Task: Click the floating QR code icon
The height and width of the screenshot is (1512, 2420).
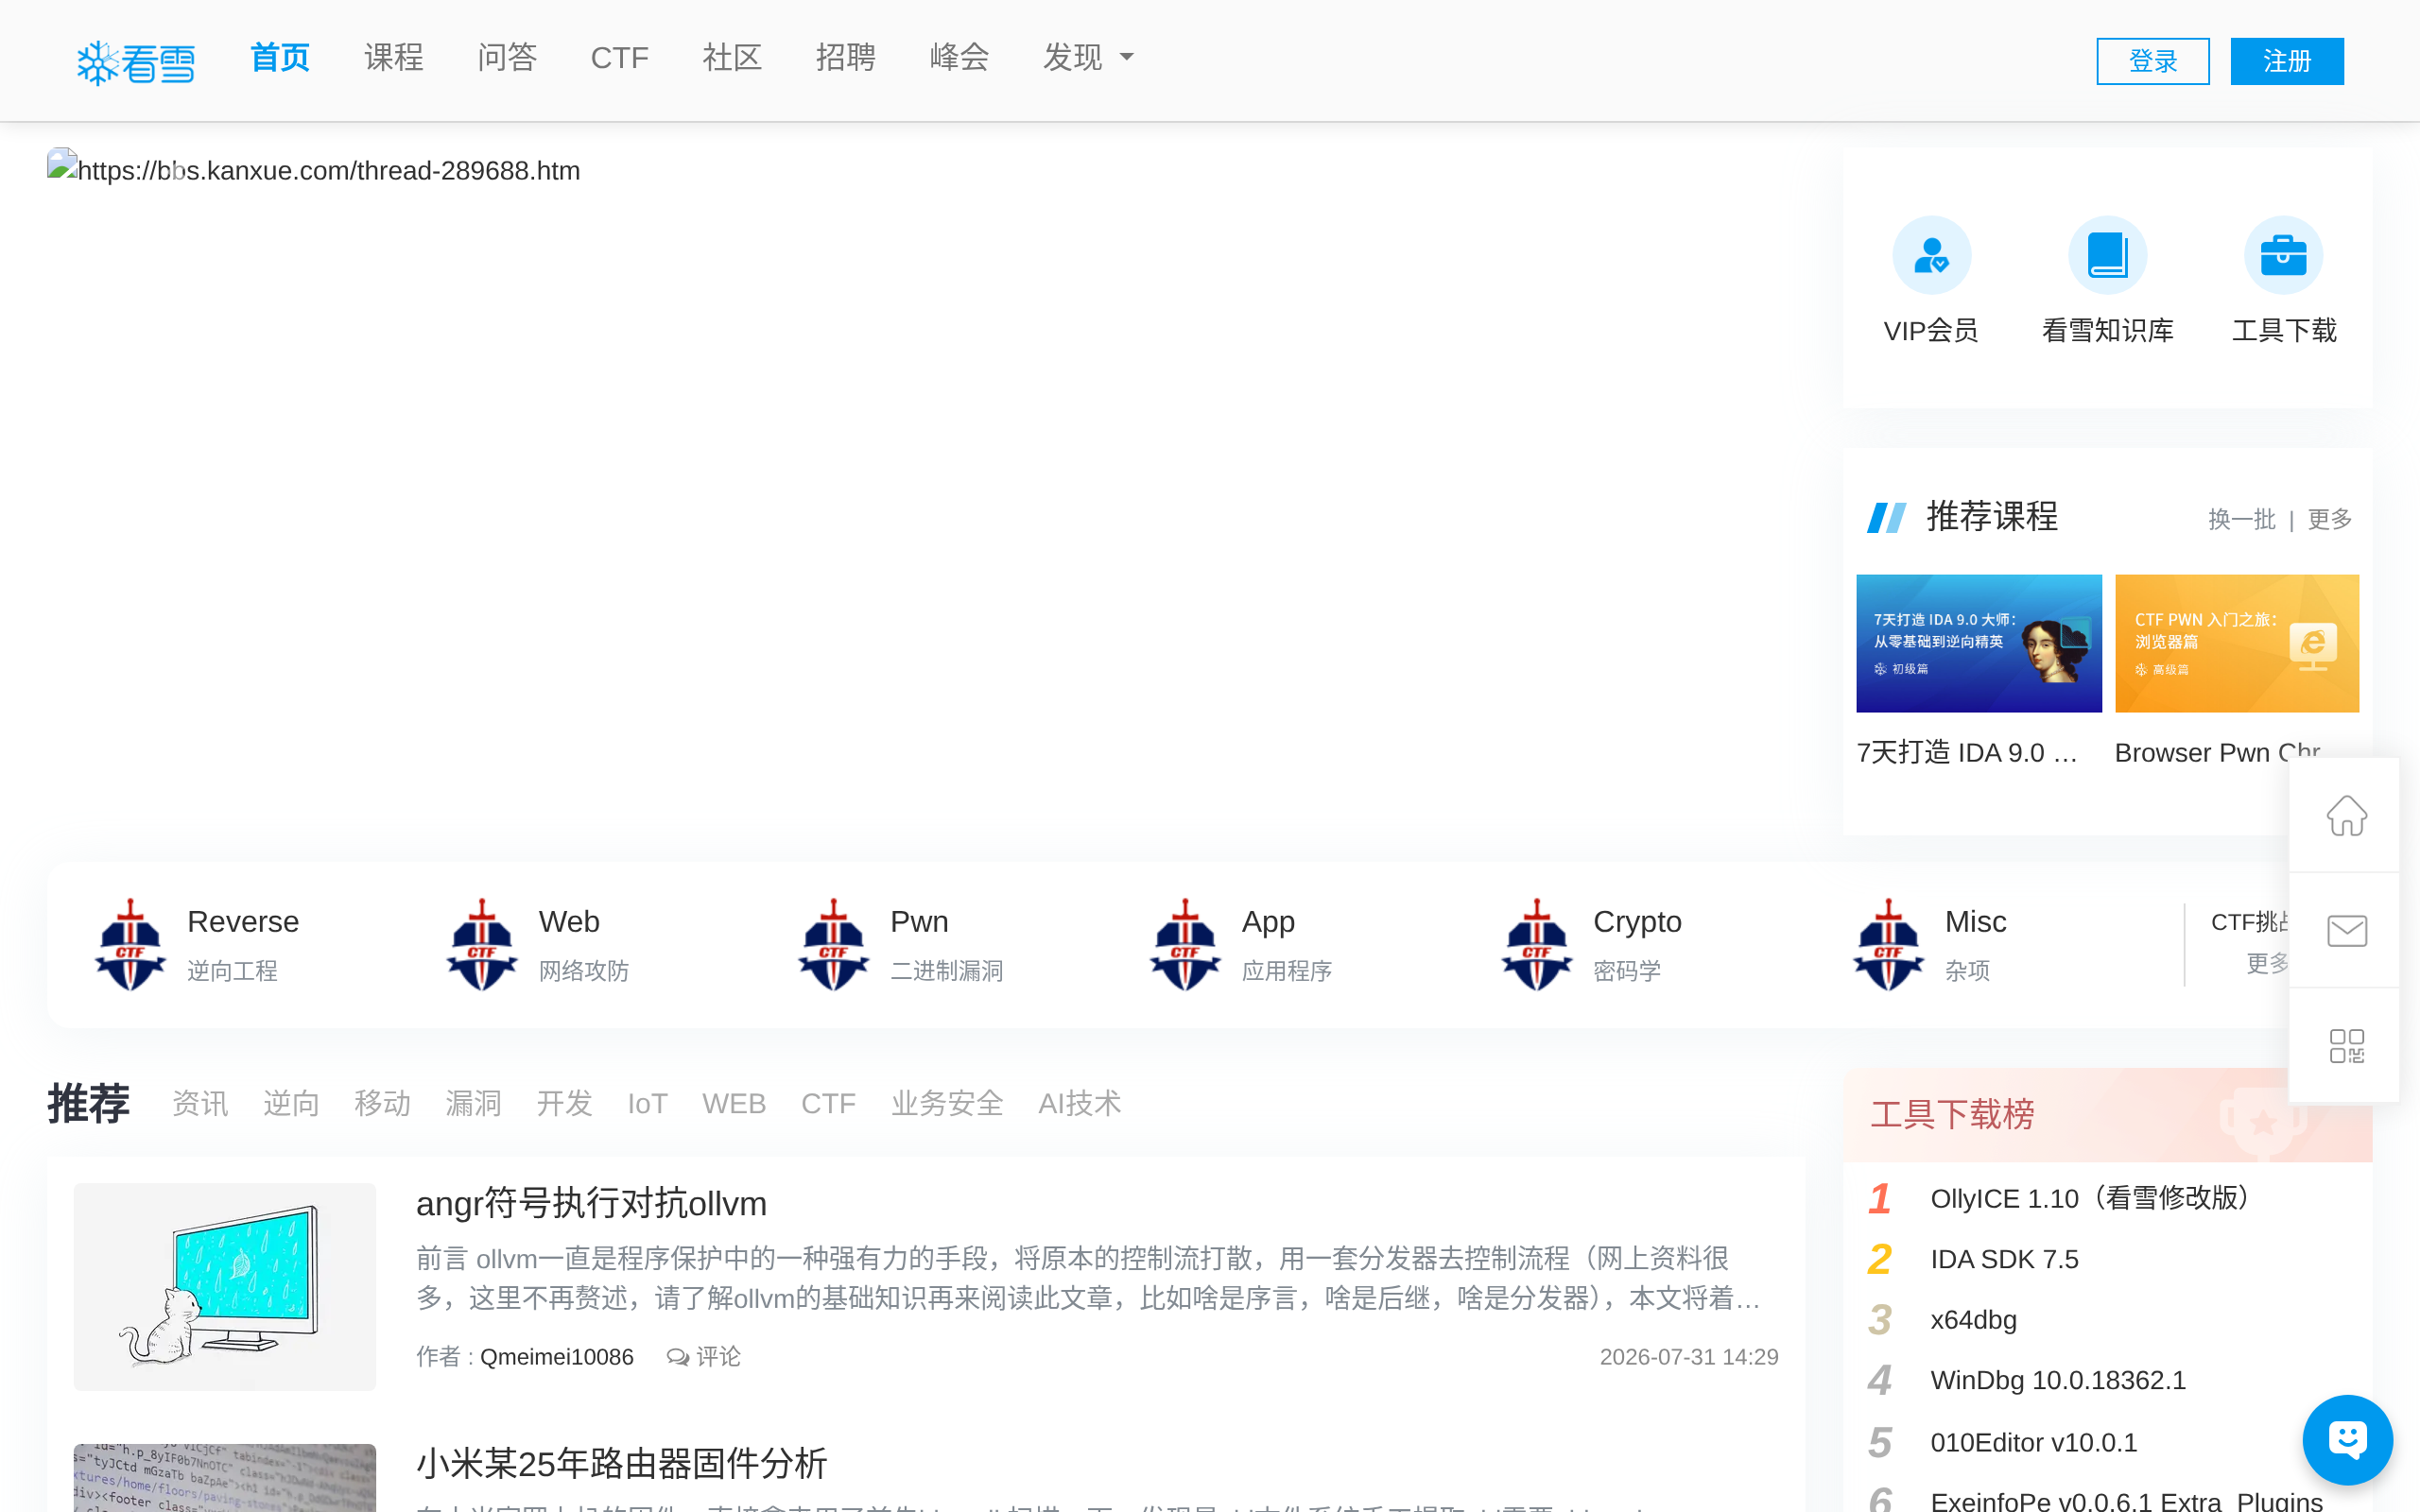Action: 2346,1046
